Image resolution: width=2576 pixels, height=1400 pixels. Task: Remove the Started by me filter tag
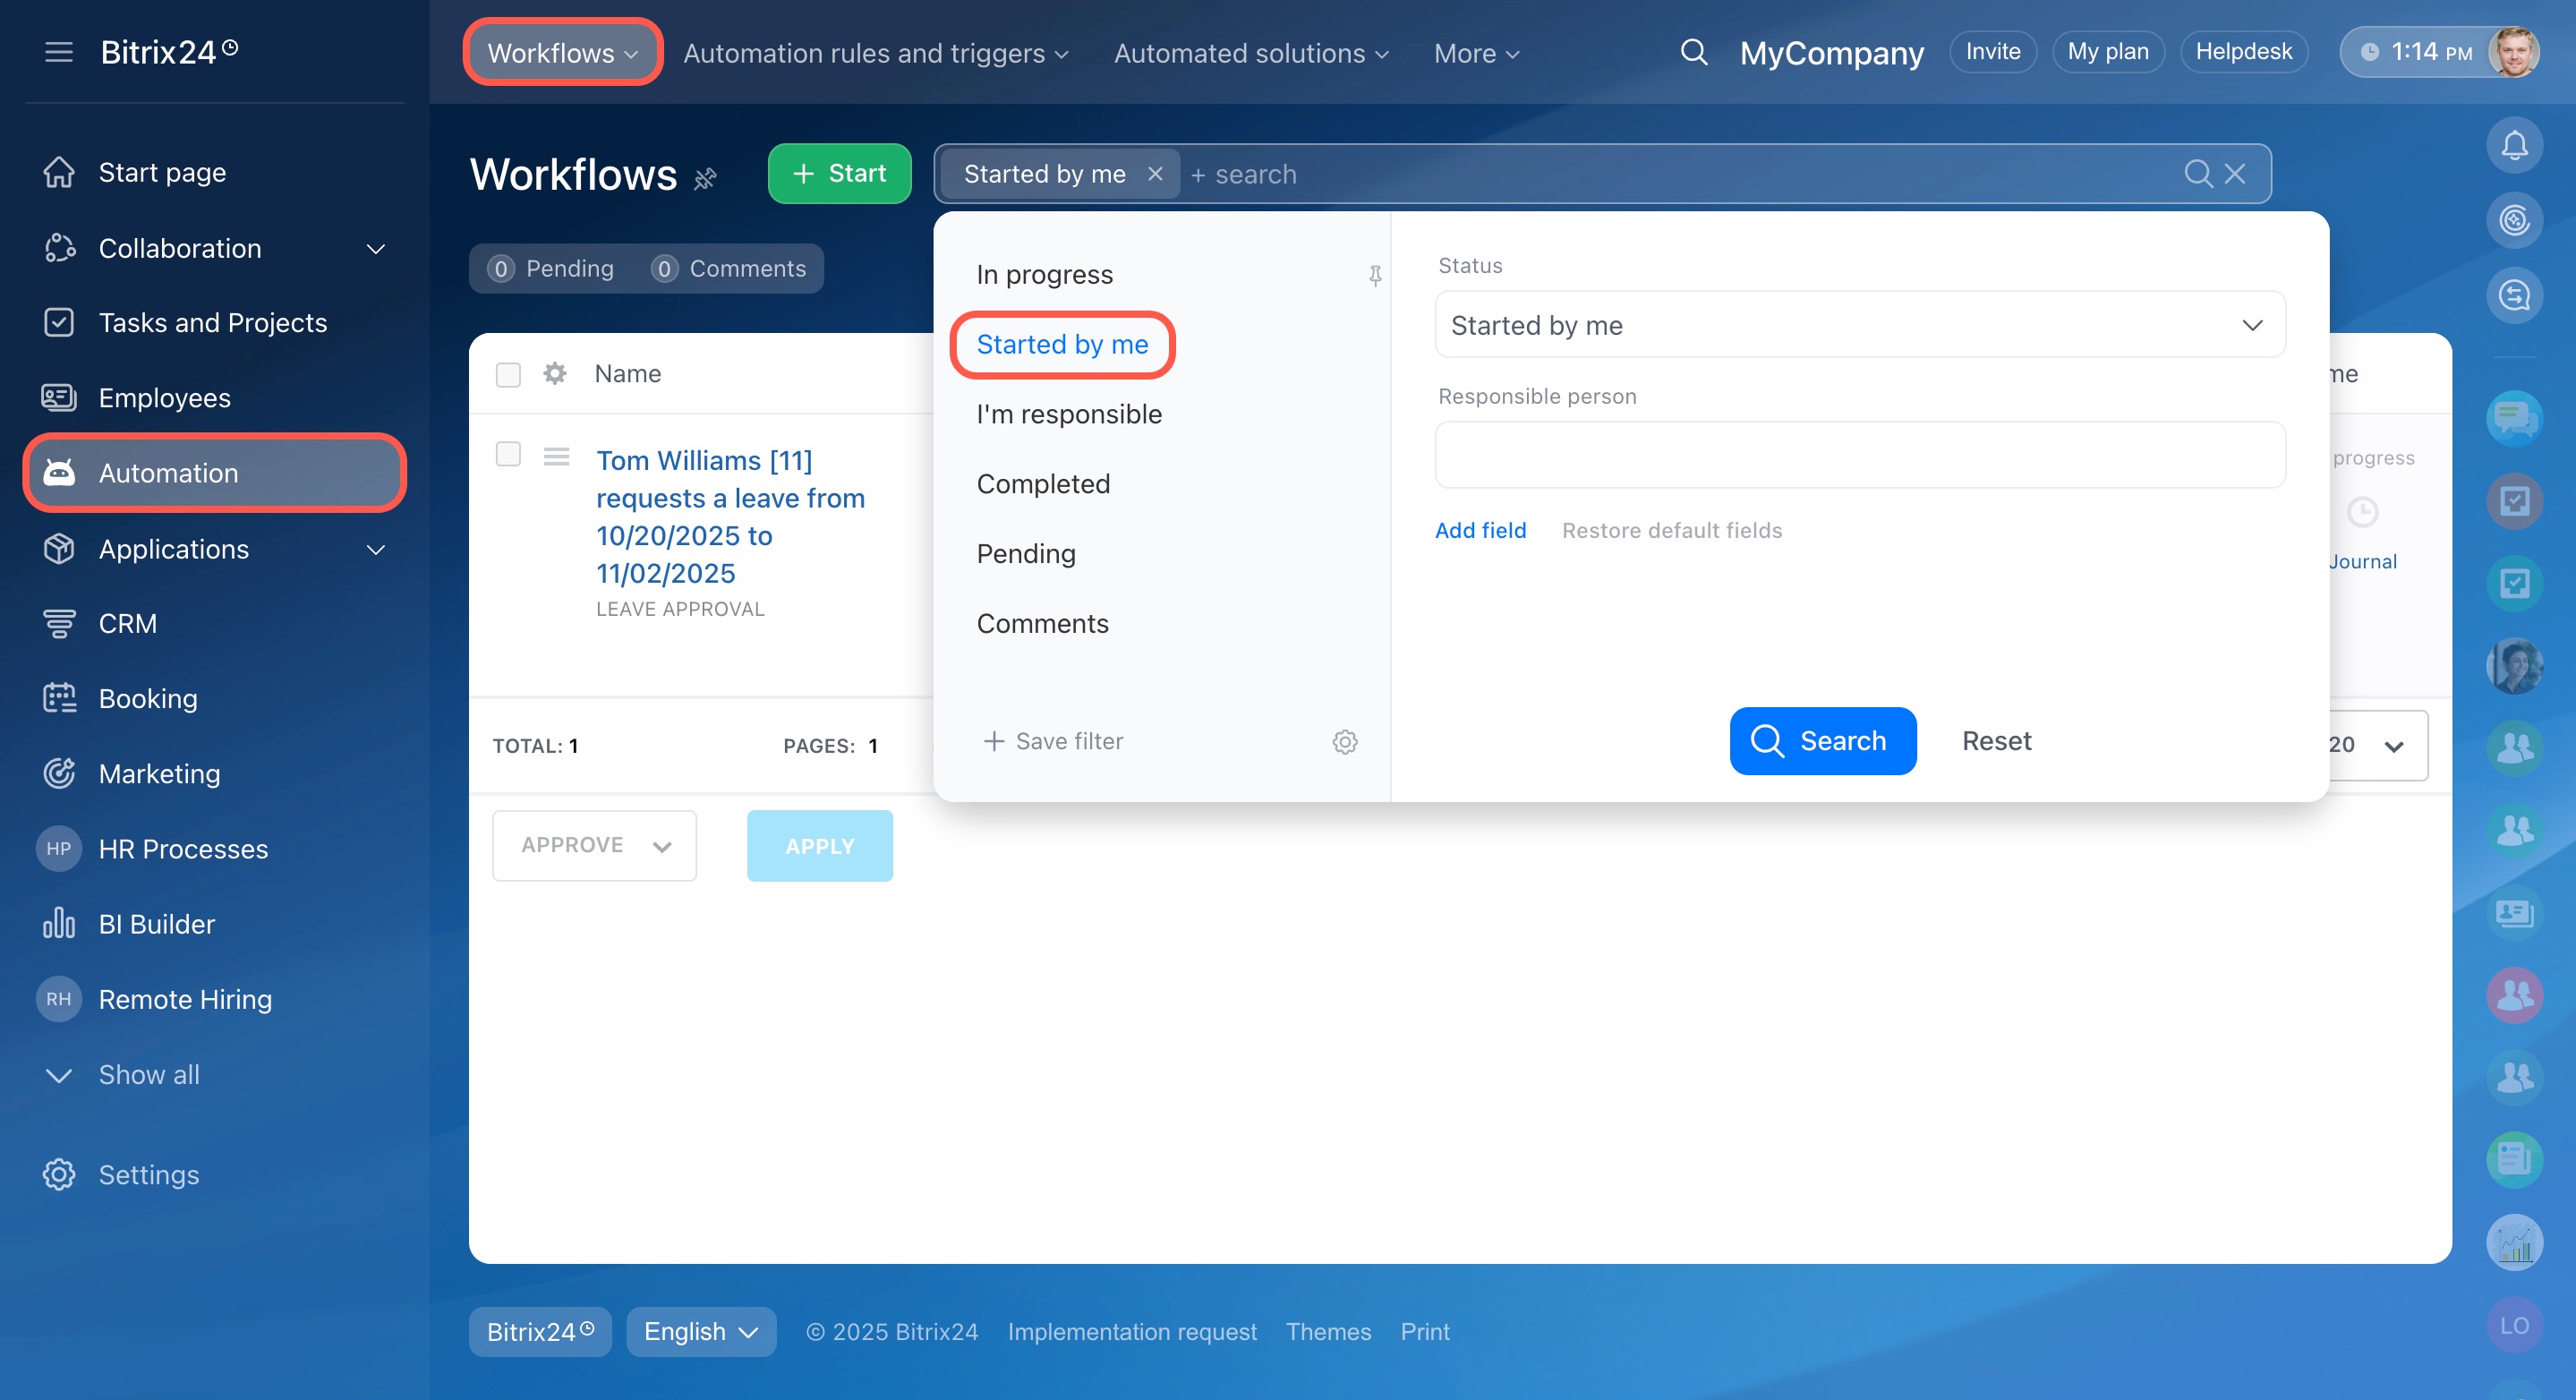click(1155, 174)
